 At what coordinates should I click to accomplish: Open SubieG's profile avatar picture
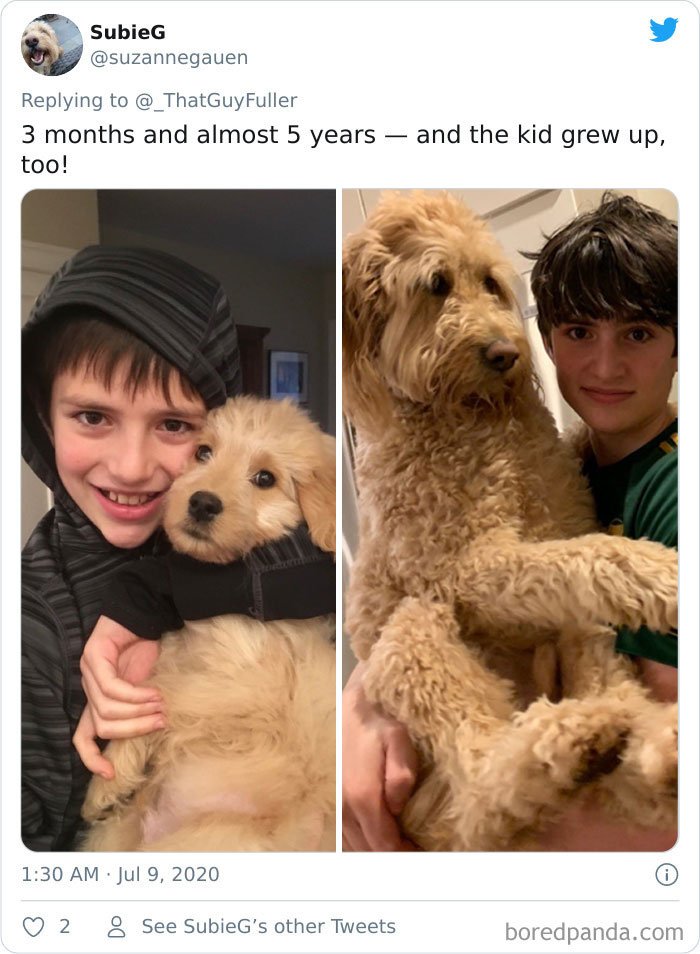[52, 44]
